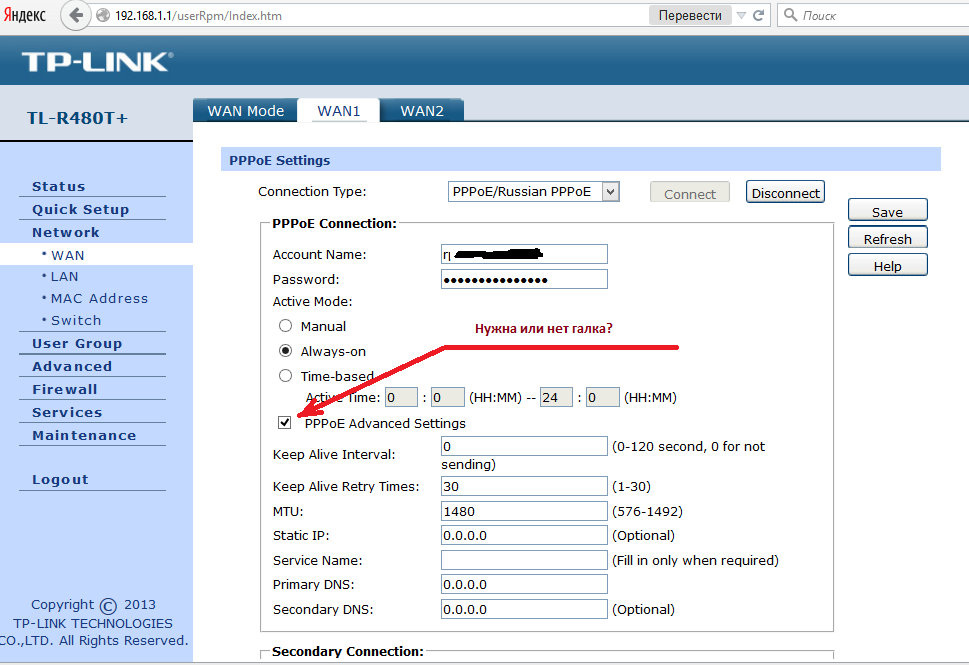Click the Secondary DNS field

click(x=524, y=609)
